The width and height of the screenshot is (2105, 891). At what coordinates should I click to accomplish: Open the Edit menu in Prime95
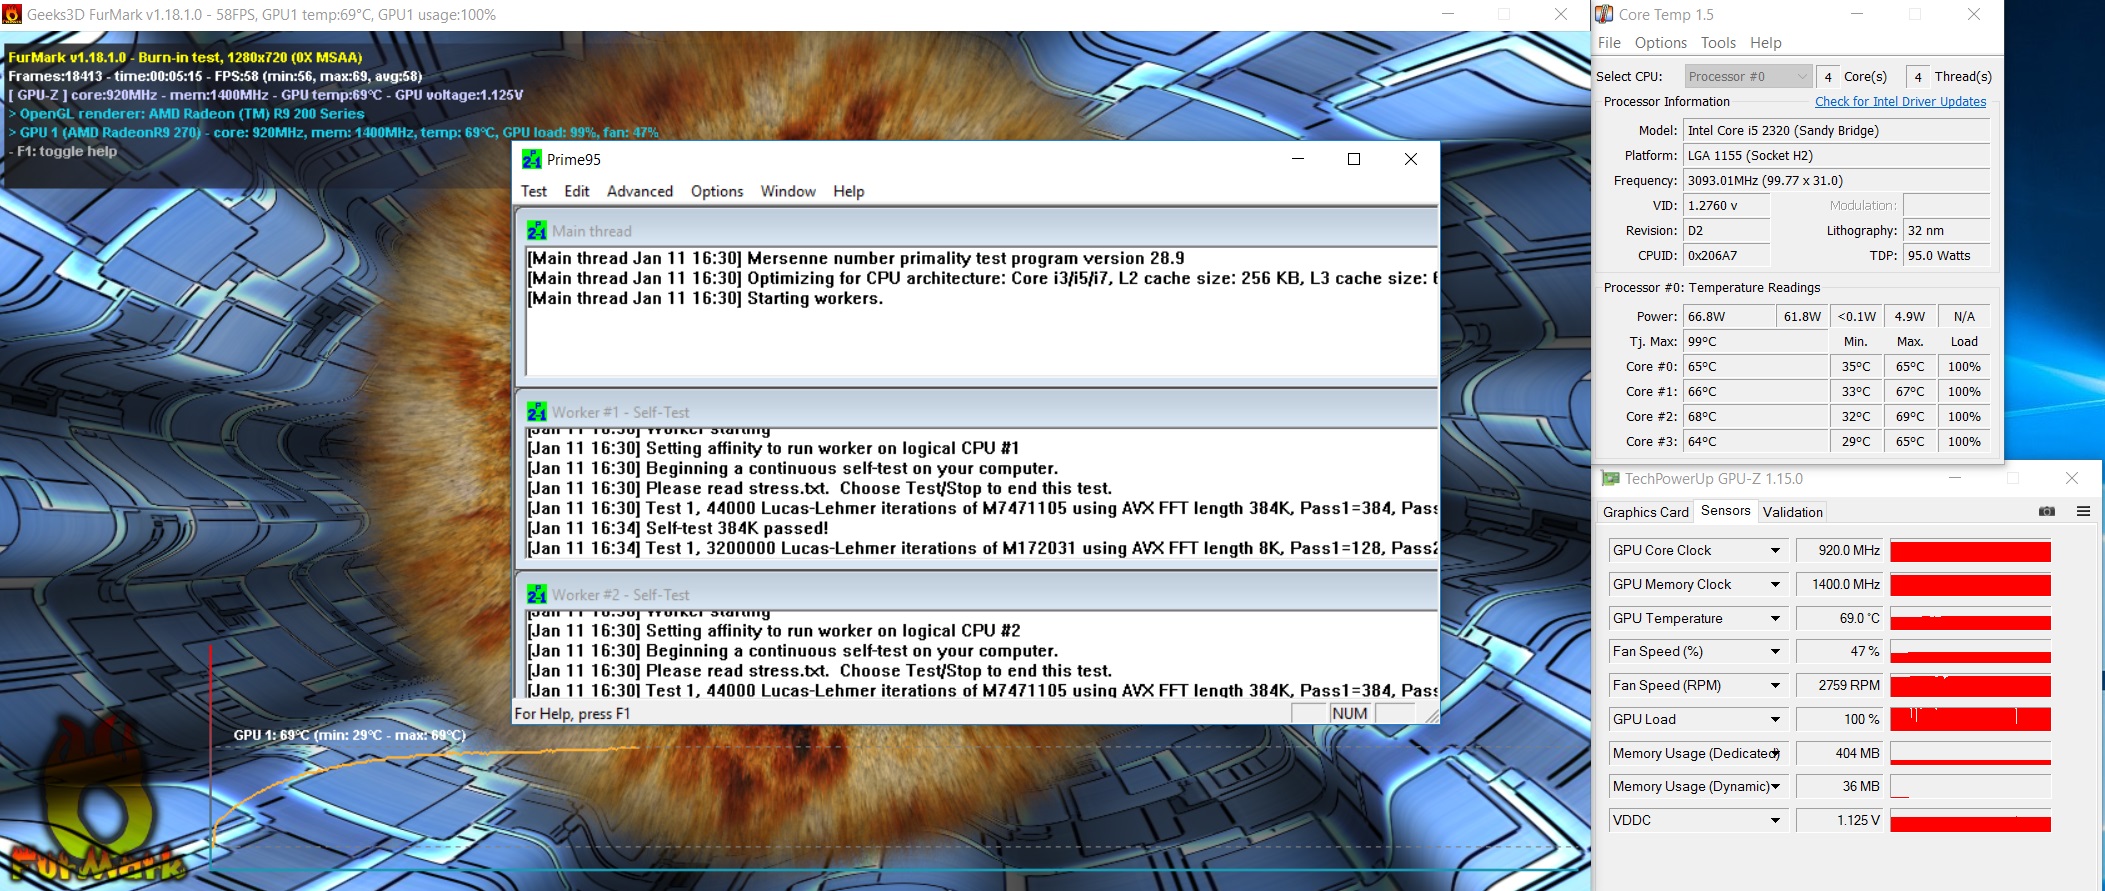577,191
